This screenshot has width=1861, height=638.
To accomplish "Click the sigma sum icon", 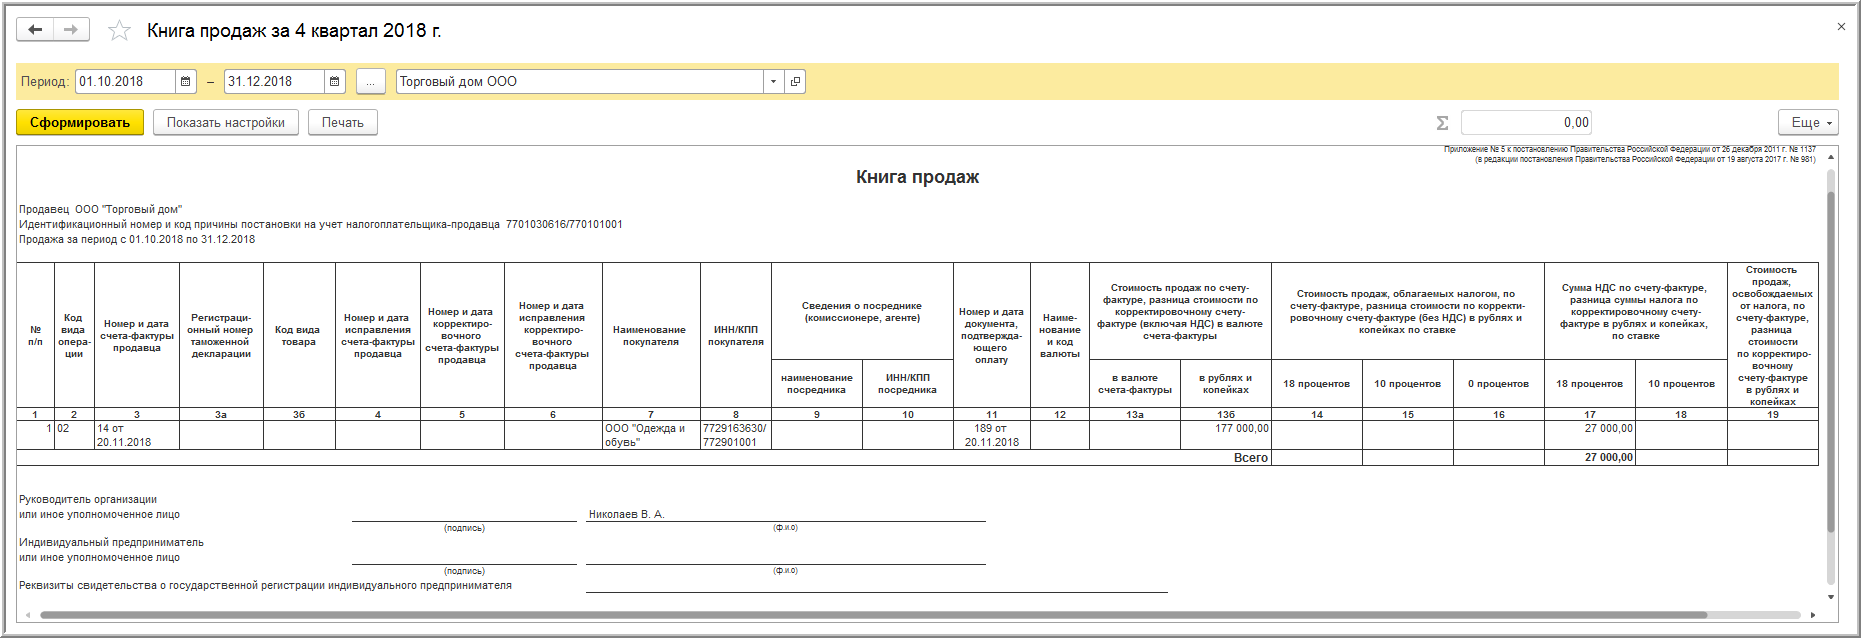I will click(x=1442, y=123).
